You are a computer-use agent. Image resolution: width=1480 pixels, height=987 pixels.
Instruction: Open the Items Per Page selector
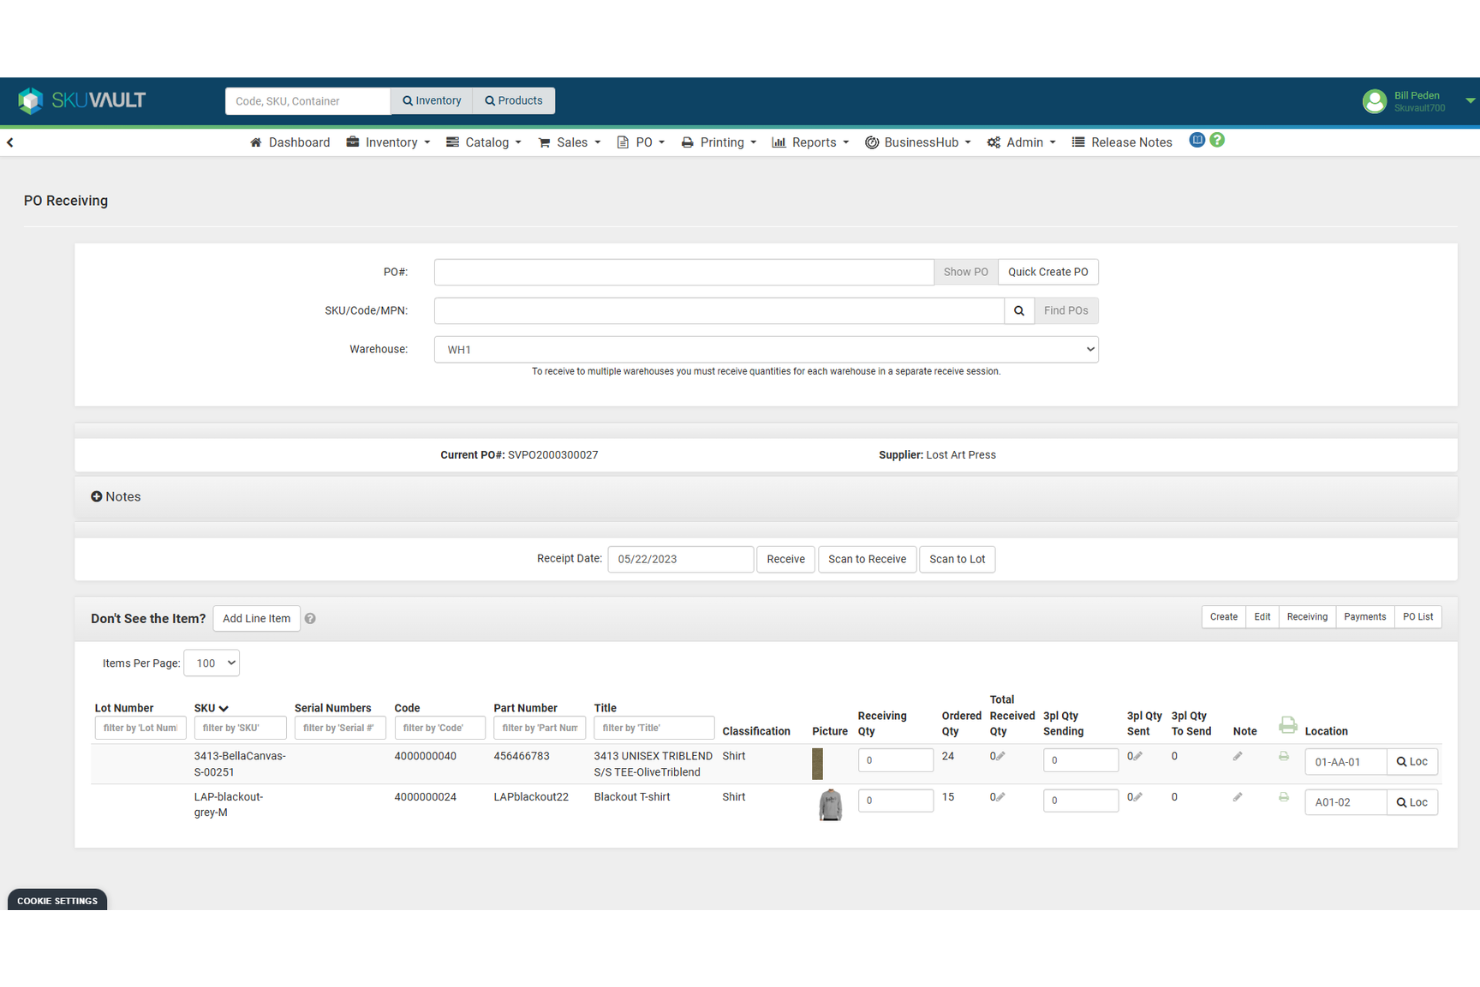pyautogui.click(x=211, y=662)
